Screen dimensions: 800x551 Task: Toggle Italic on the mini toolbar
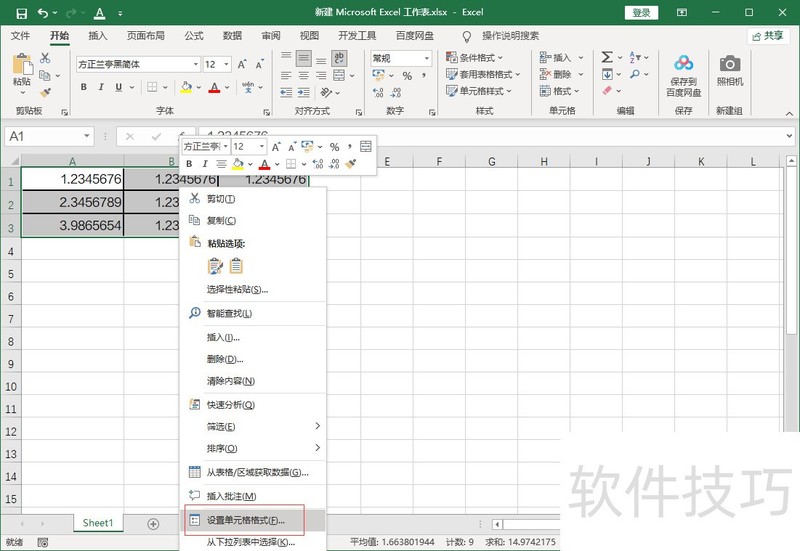205,164
